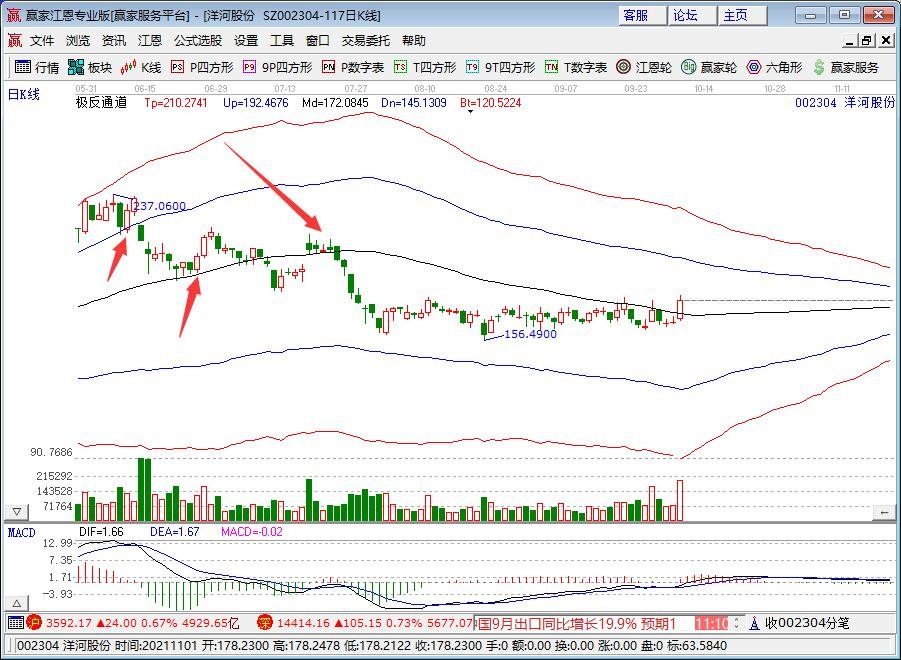
Task: Click the 论坛 forum button
Action: (685, 15)
